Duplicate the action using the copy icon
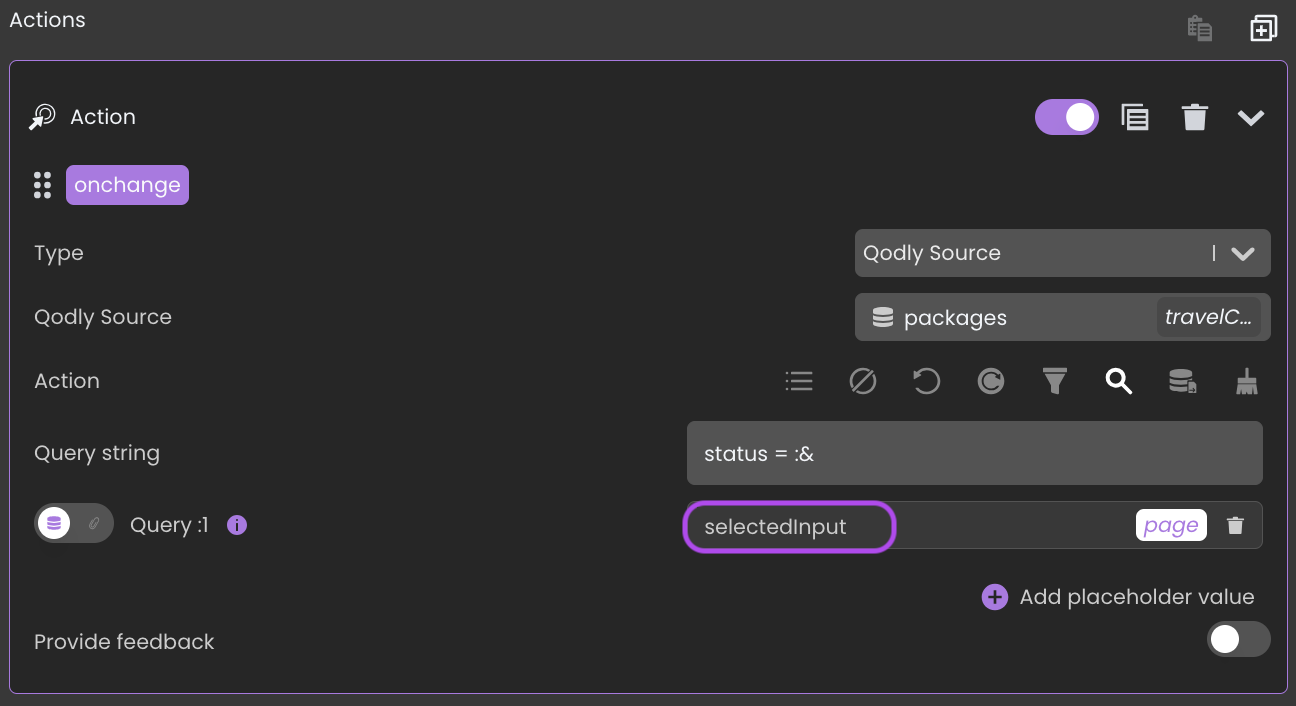Viewport: 1296px width, 706px height. [x=1134, y=117]
